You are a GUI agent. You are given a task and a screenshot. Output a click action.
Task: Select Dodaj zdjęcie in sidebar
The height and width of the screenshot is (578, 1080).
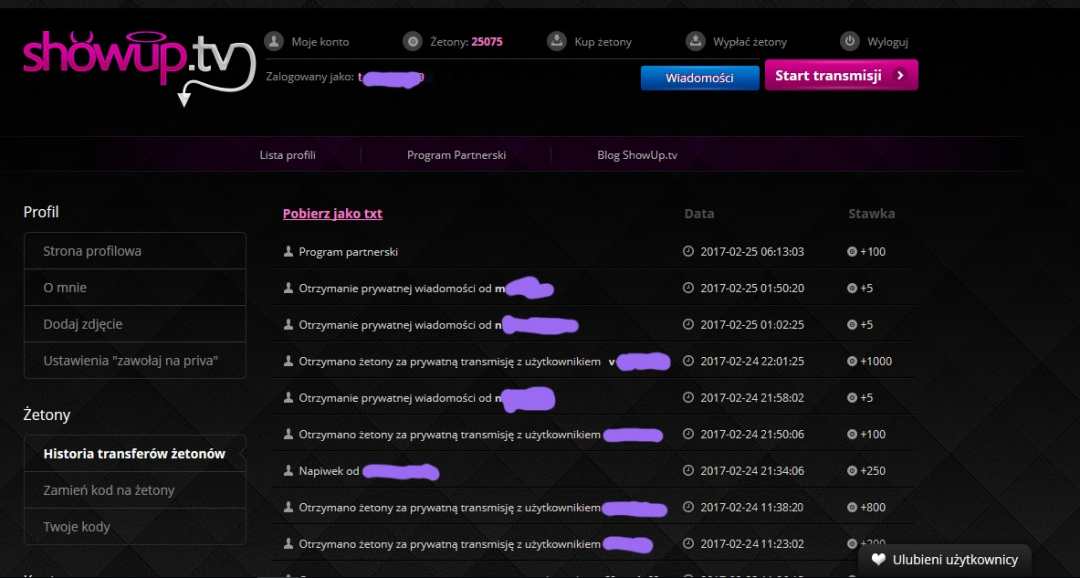83,324
